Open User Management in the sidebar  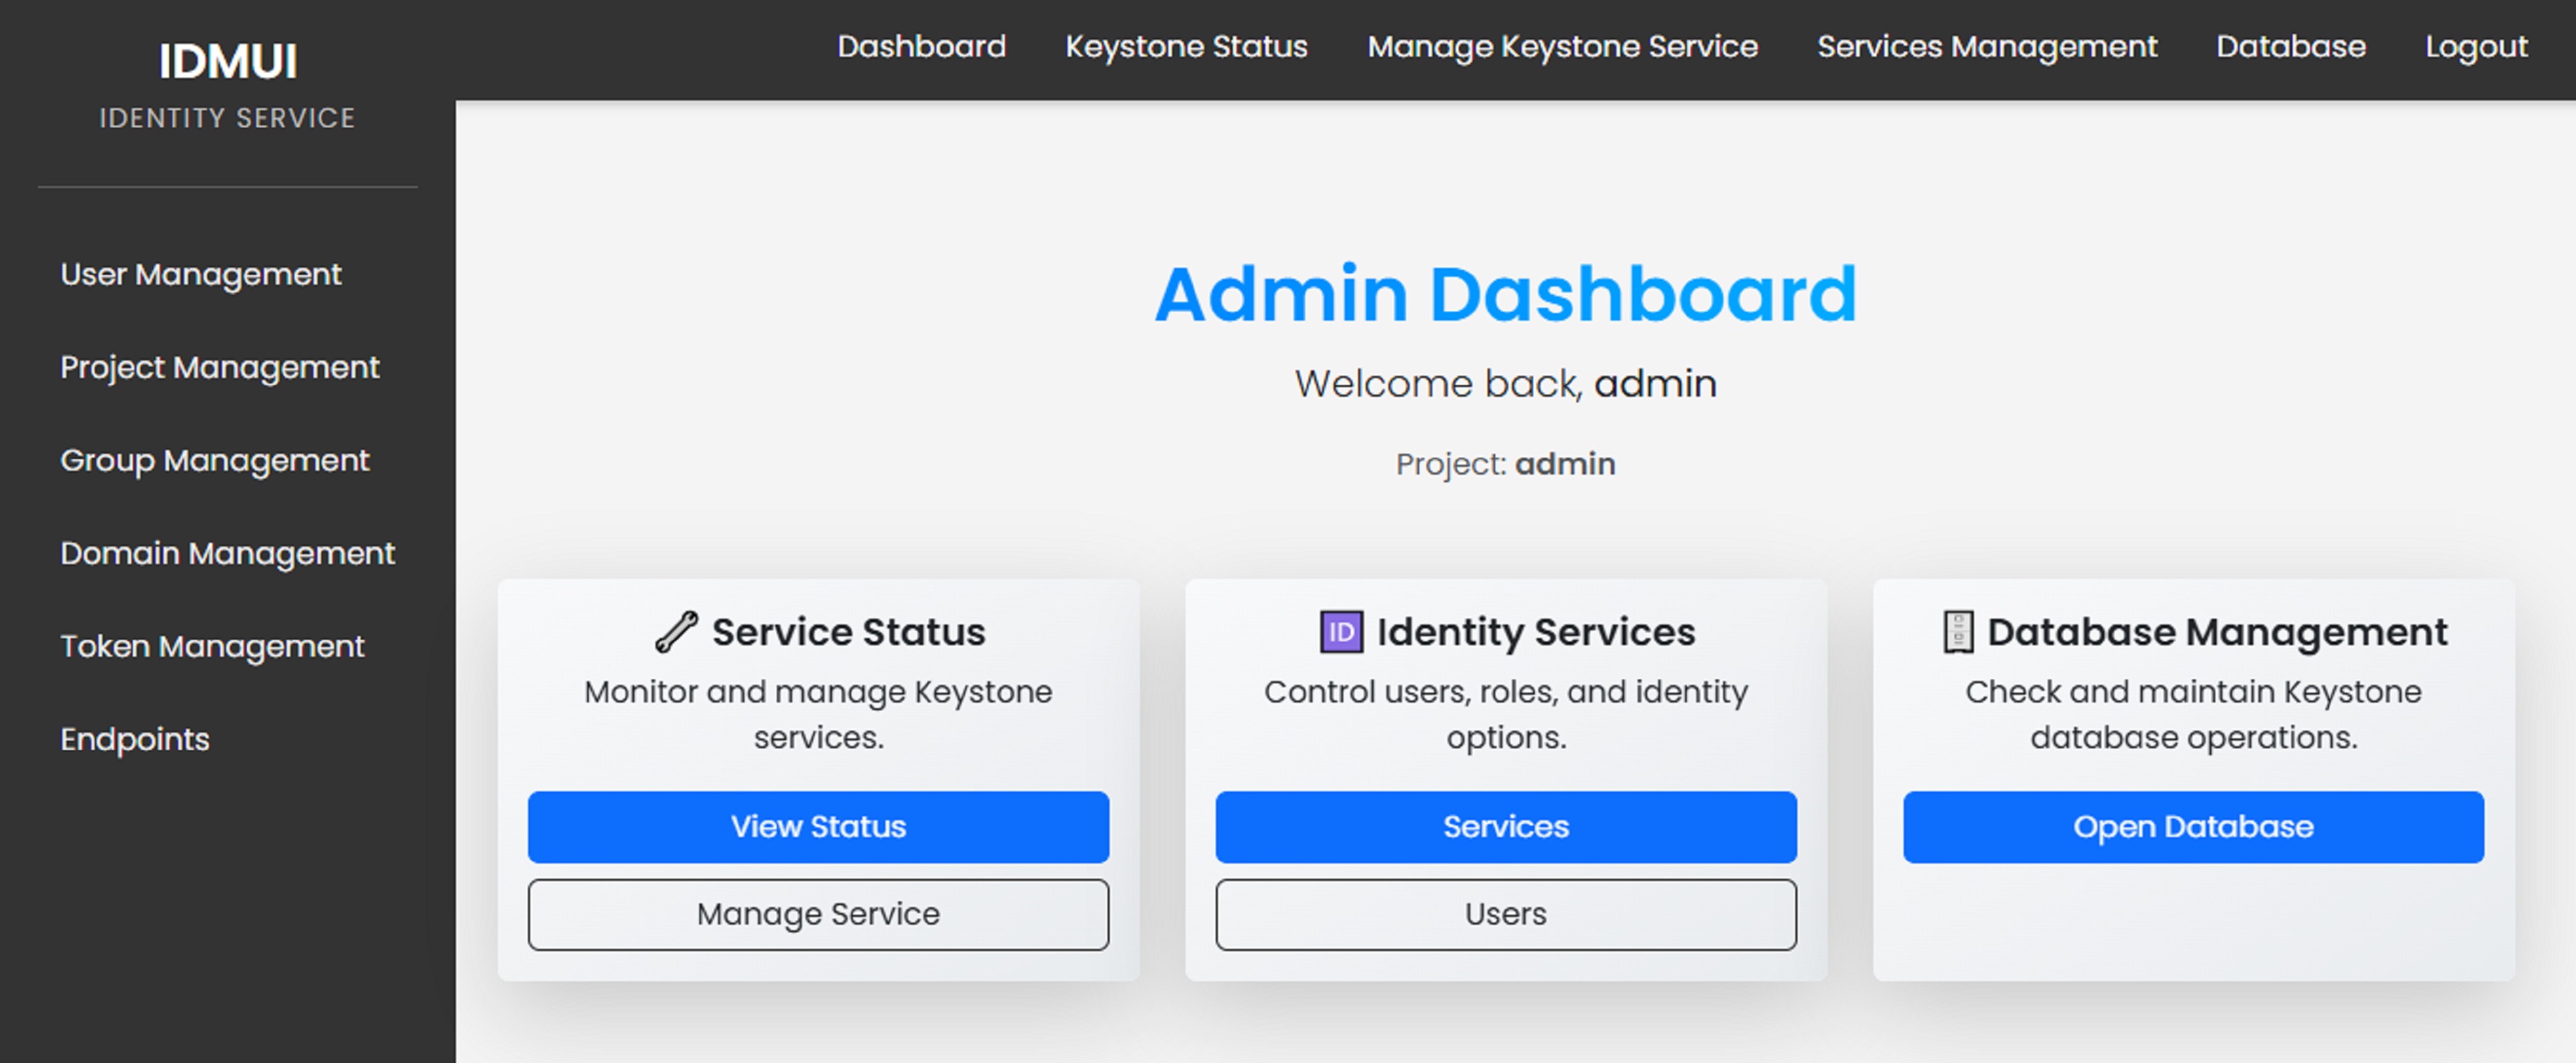point(201,274)
